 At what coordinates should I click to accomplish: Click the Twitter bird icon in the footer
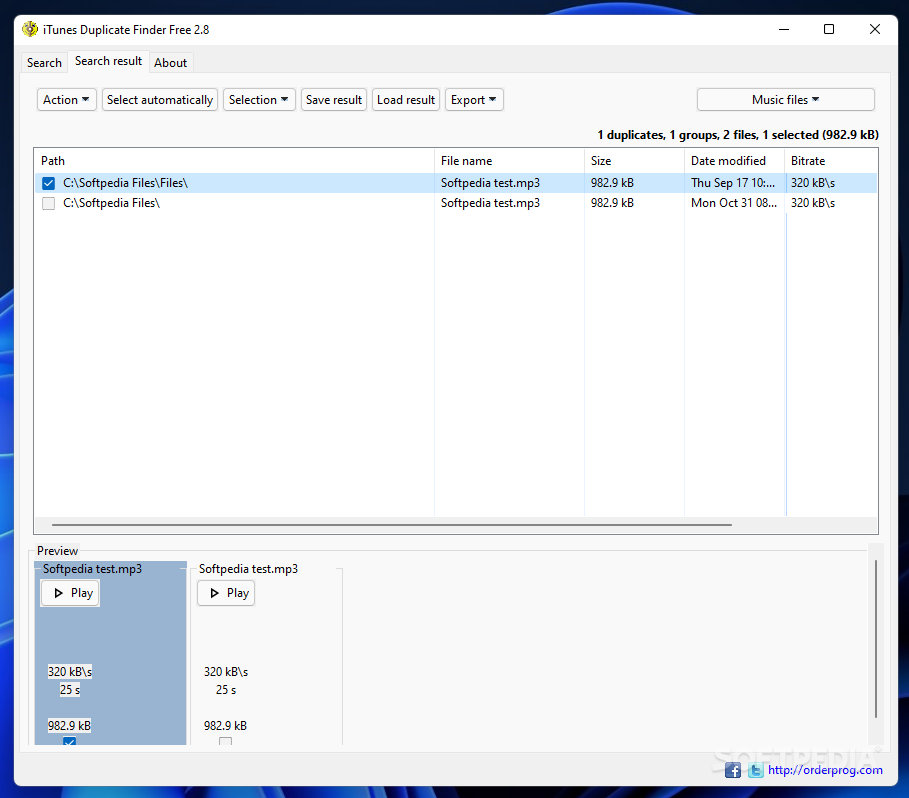(x=755, y=770)
